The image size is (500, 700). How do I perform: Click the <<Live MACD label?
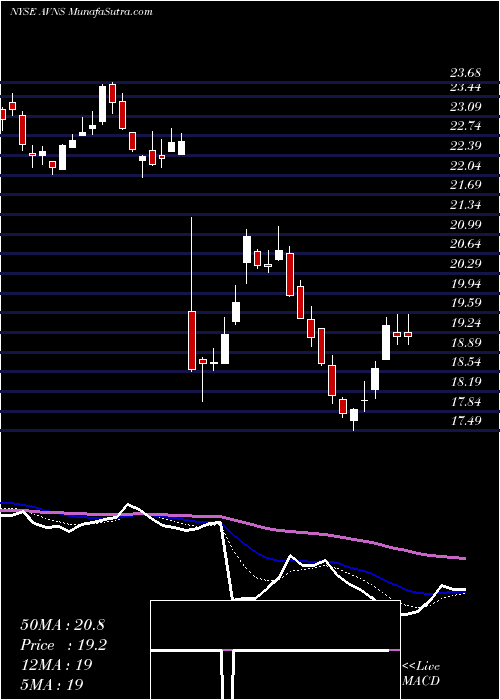click(421, 673)
